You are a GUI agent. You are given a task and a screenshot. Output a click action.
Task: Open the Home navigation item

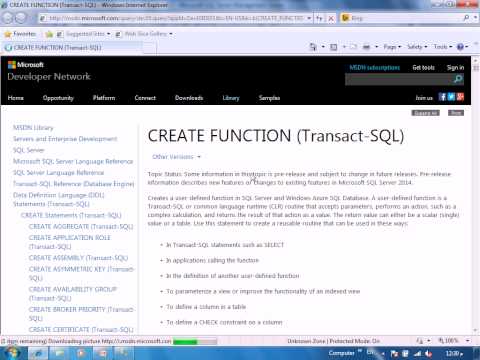(16, 98)
